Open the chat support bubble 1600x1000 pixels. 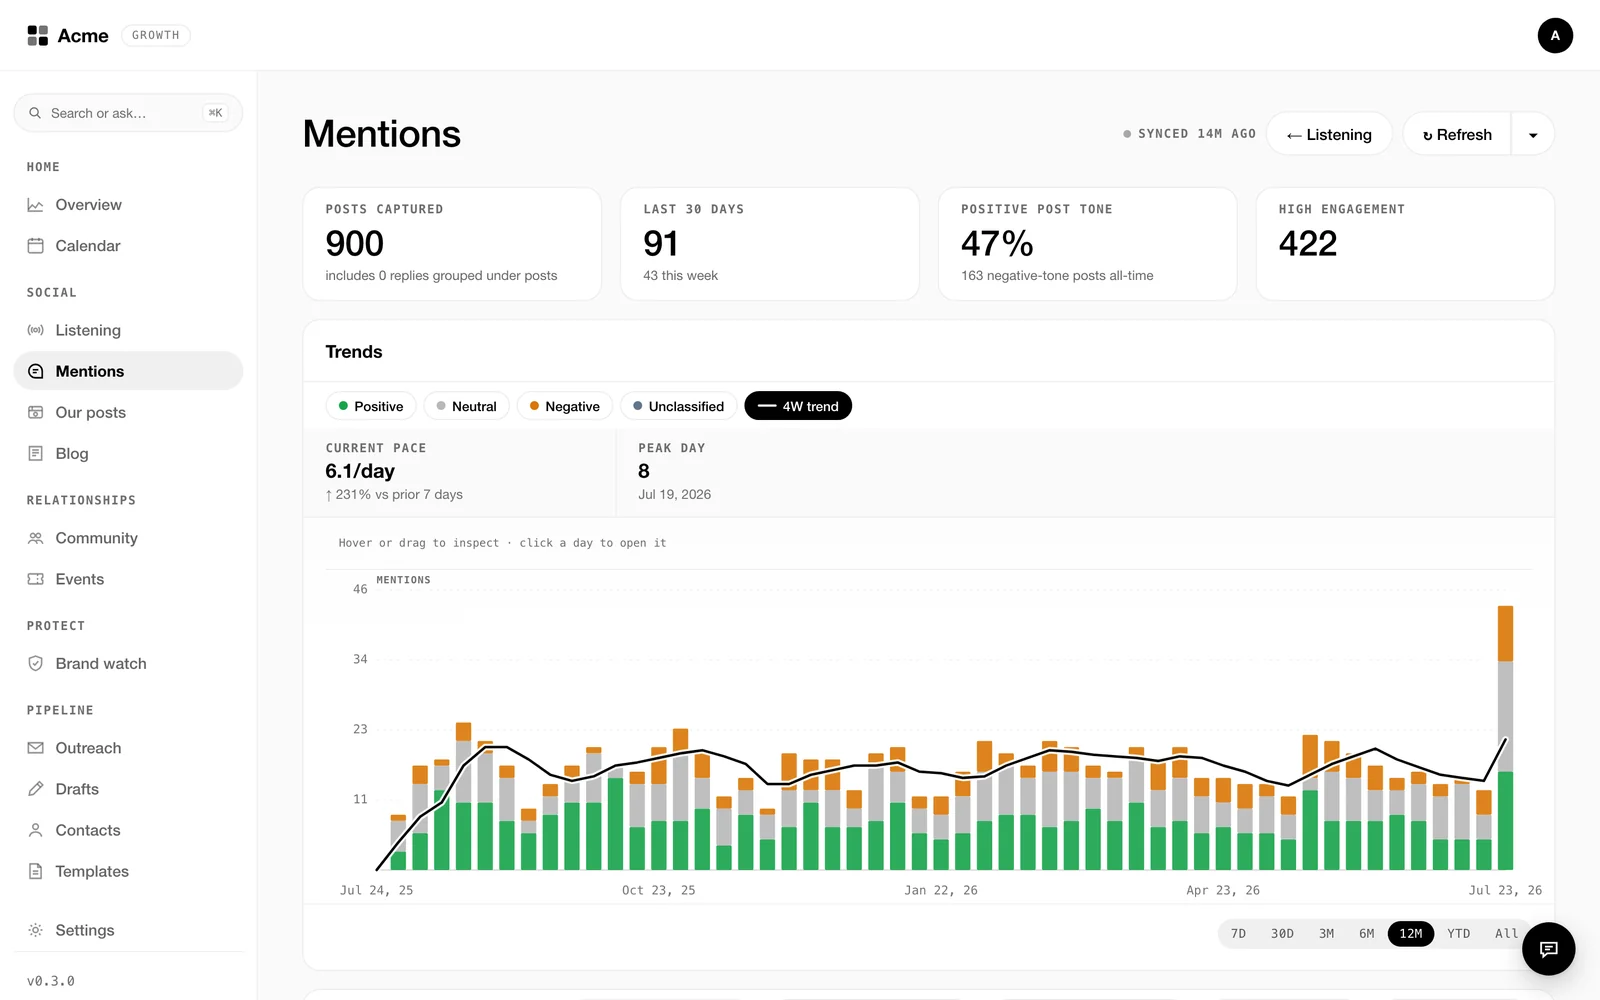point(1548,948)
